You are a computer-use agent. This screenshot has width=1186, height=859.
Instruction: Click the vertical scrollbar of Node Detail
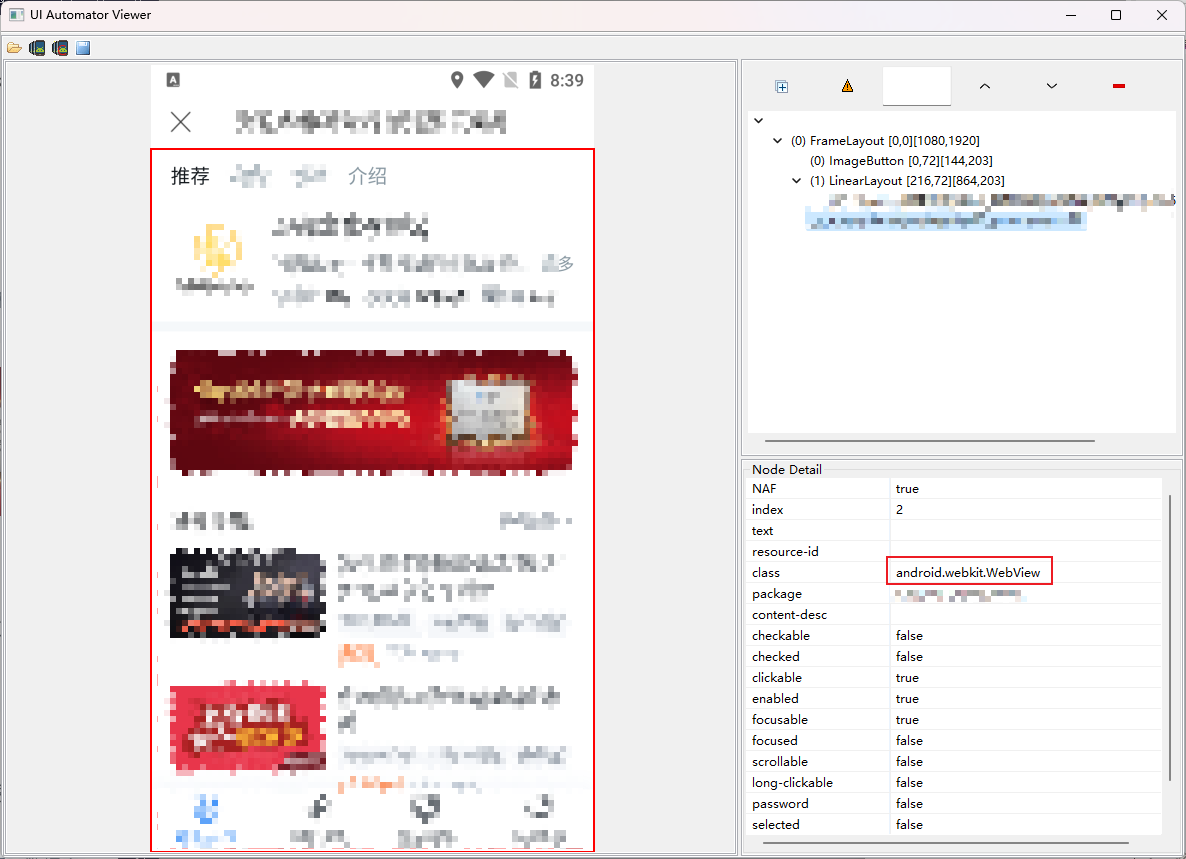pyautogui.click(x=1169, y=638)
